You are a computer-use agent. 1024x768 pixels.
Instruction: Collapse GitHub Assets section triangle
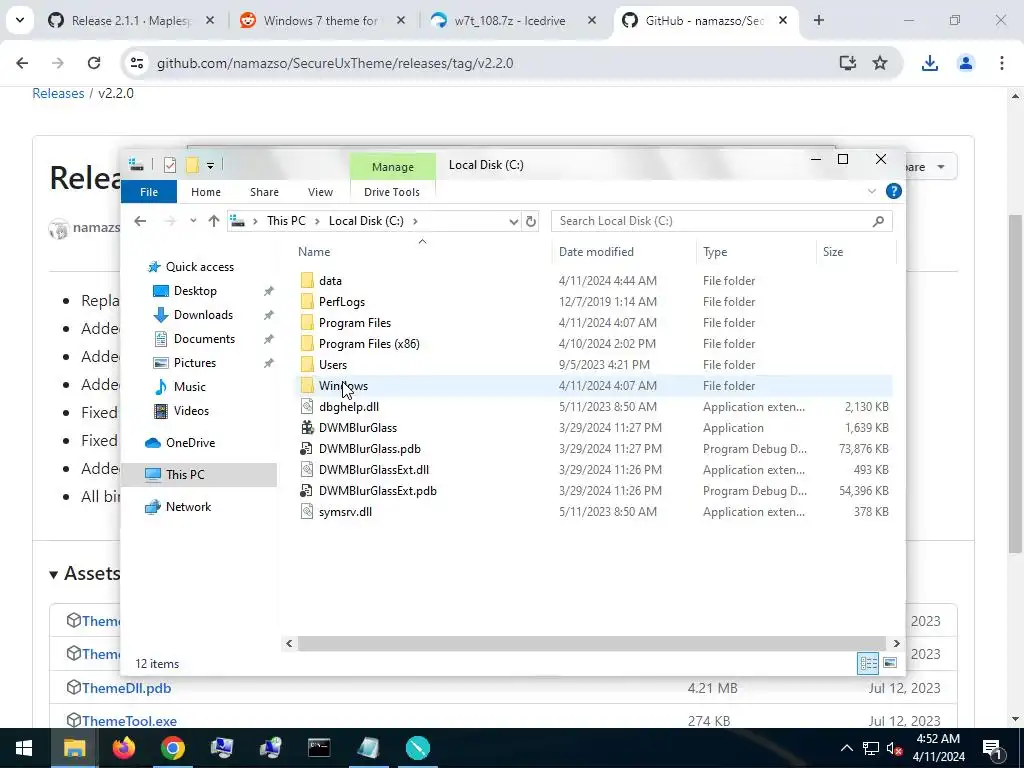click(x=54, y=575)
